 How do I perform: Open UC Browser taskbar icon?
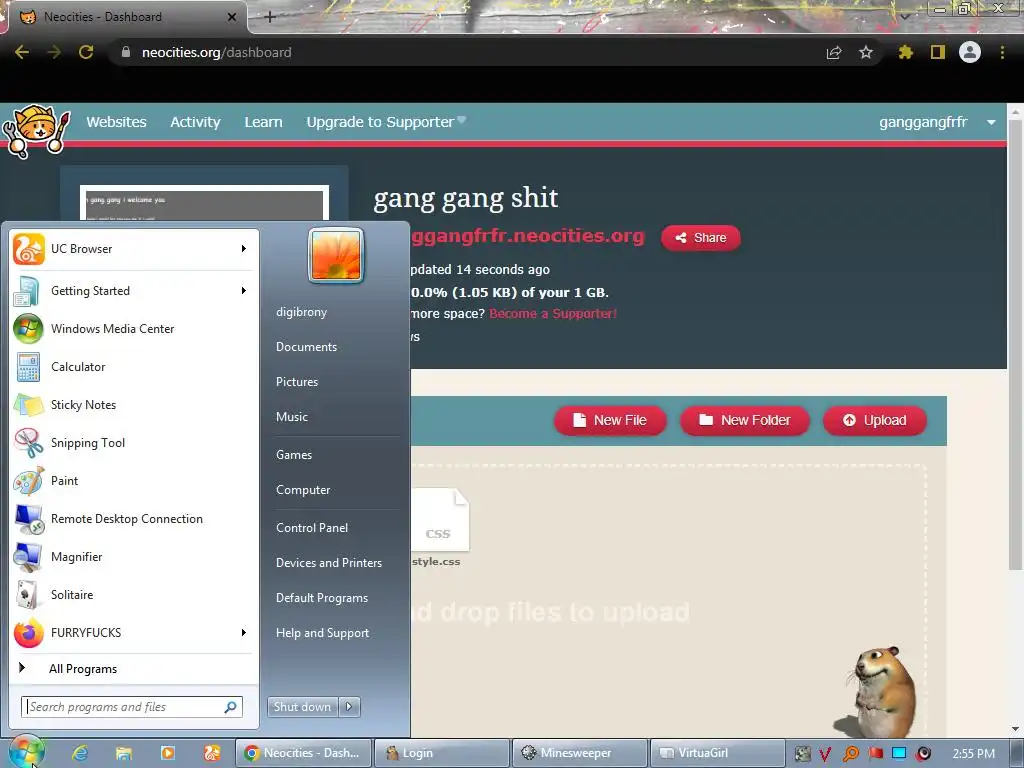pyautogui.click(x=212, y=753)
